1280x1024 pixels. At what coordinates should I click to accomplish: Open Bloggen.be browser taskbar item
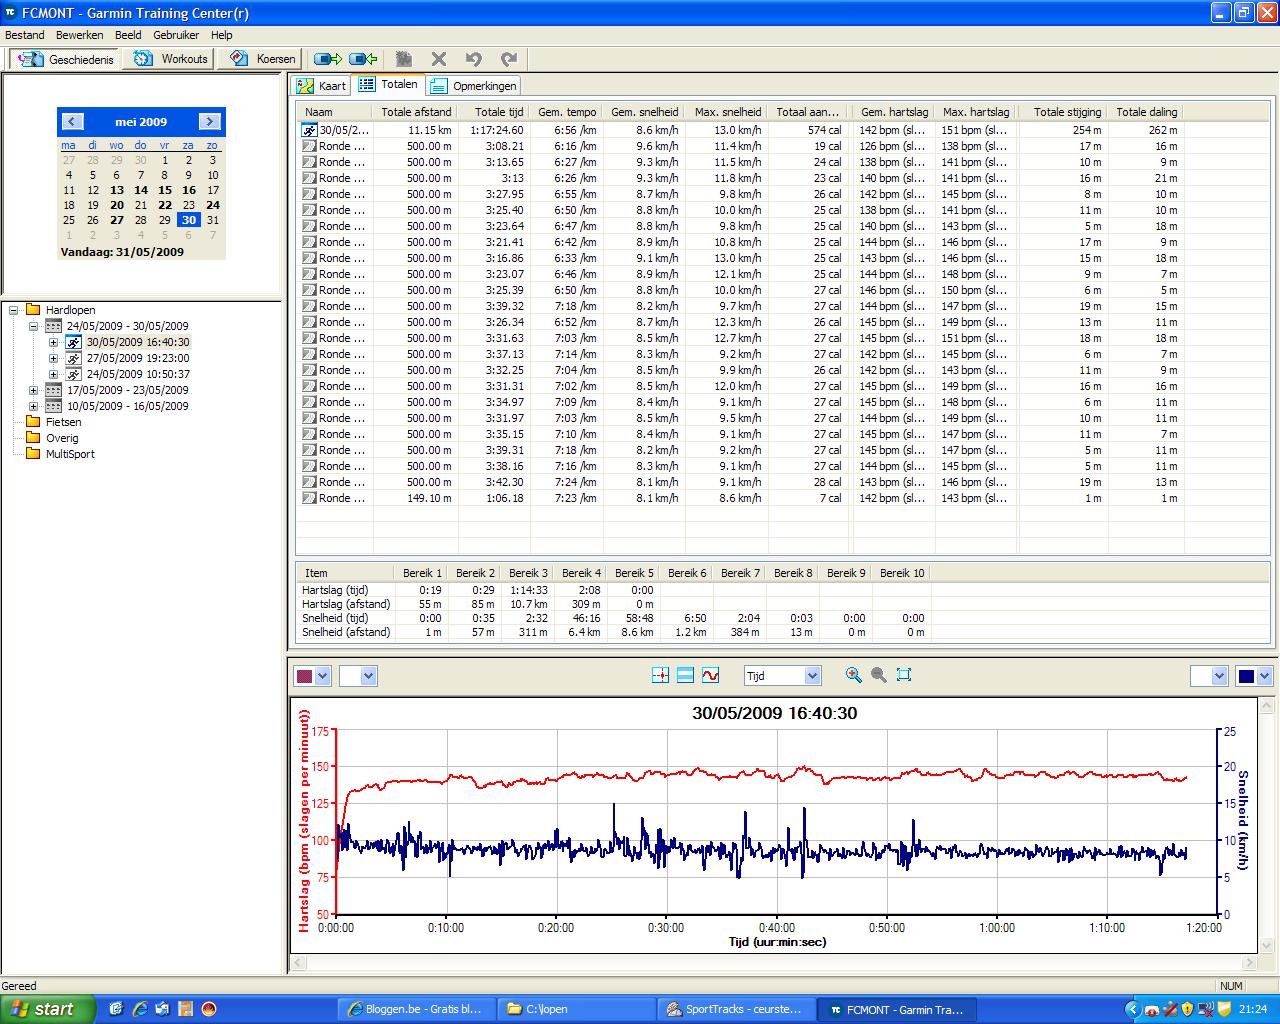[417, 1009]
